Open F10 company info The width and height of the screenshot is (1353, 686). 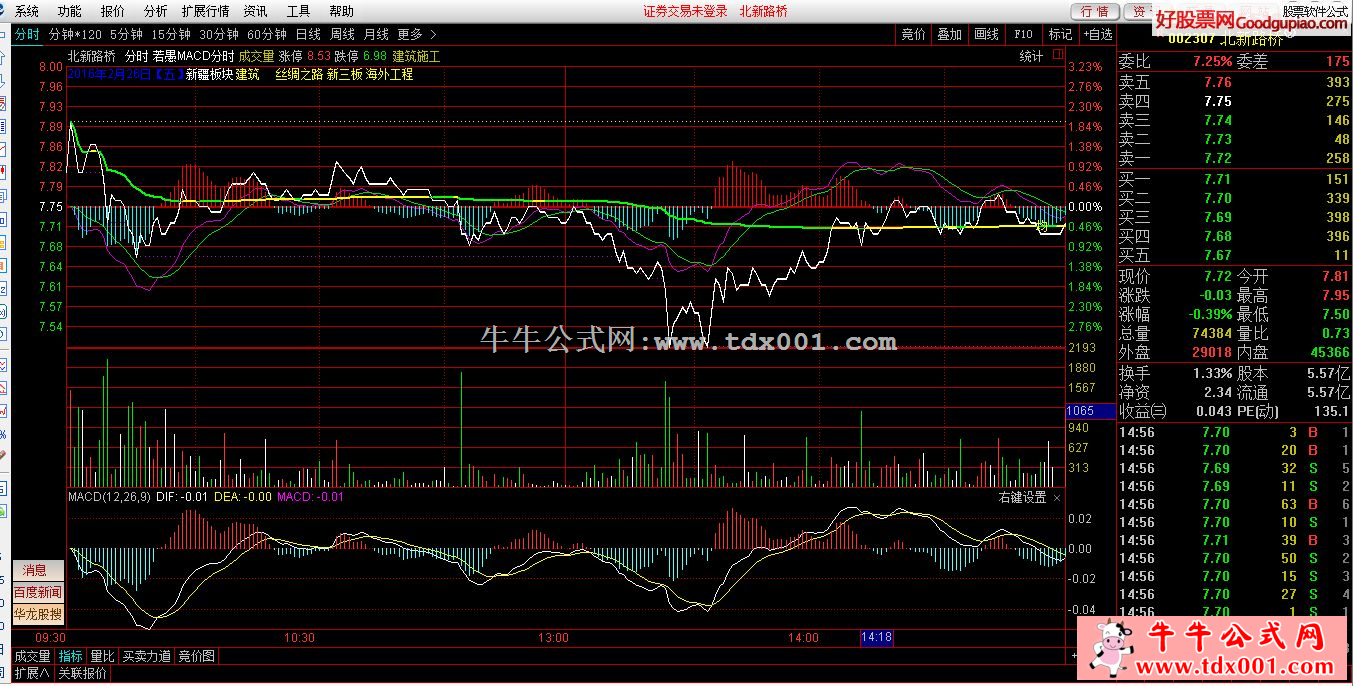point(1023,34)
